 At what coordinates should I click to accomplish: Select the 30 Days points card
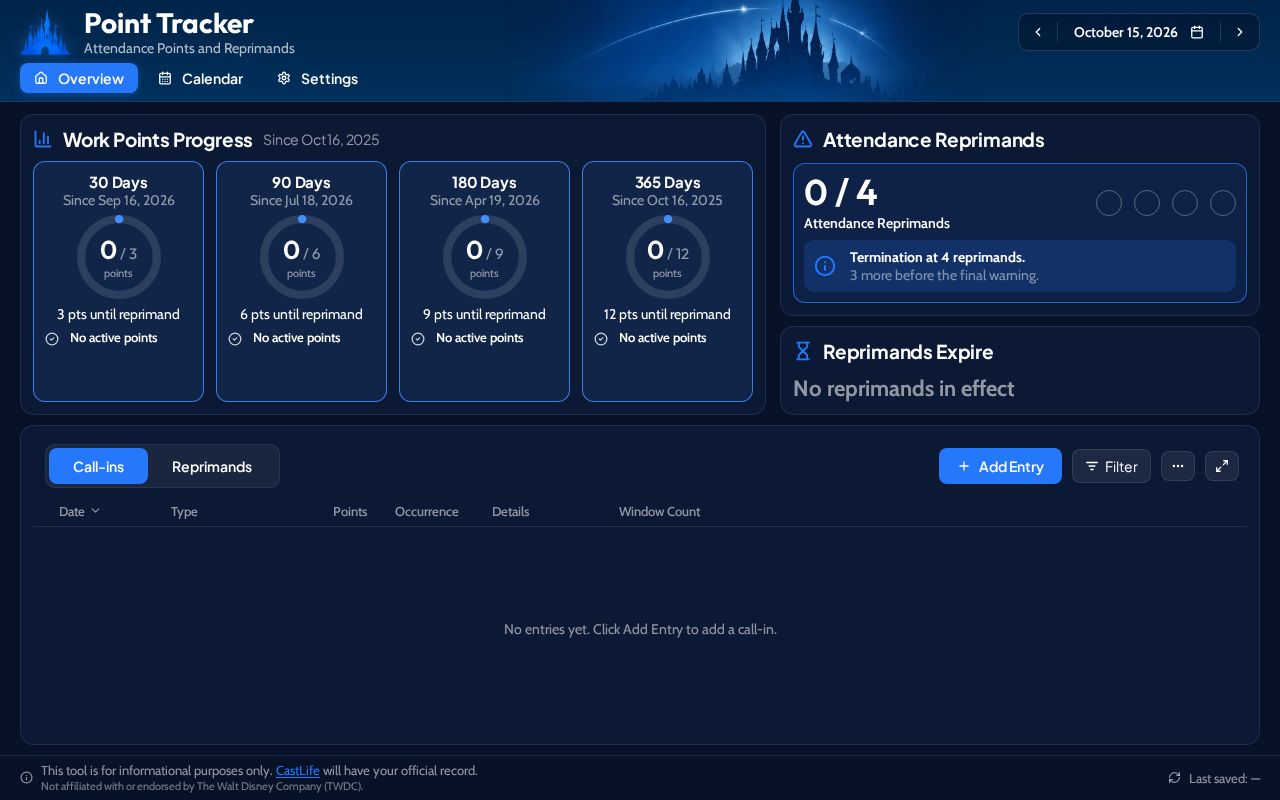pos(118,281)
